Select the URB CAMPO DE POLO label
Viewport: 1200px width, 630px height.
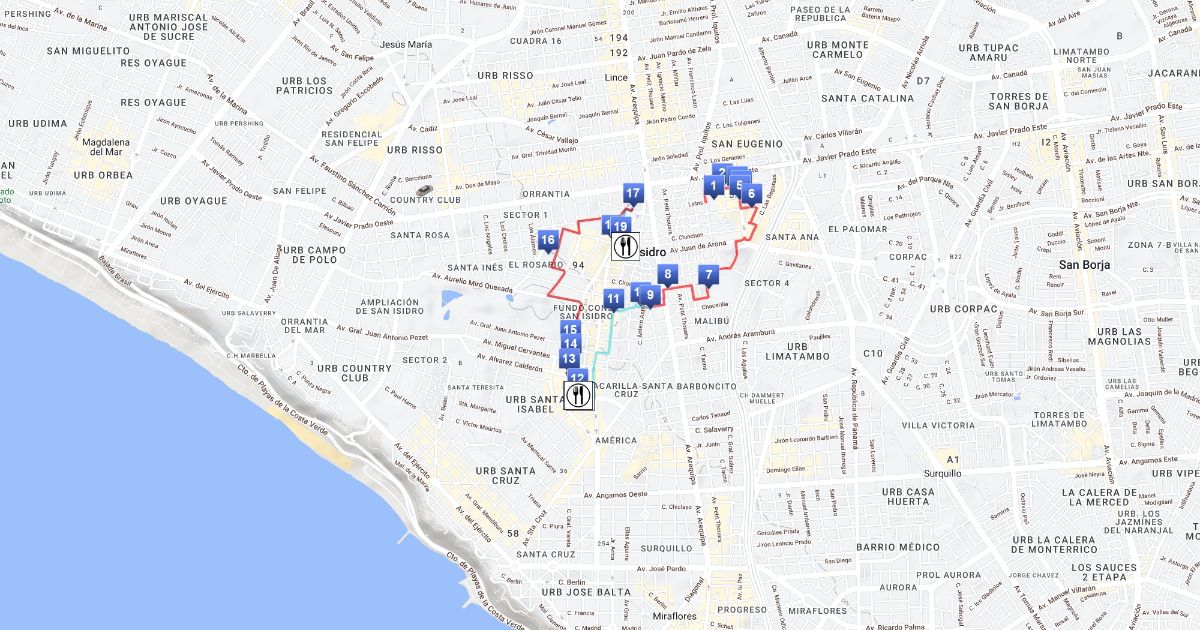click(x=313, y=255)
